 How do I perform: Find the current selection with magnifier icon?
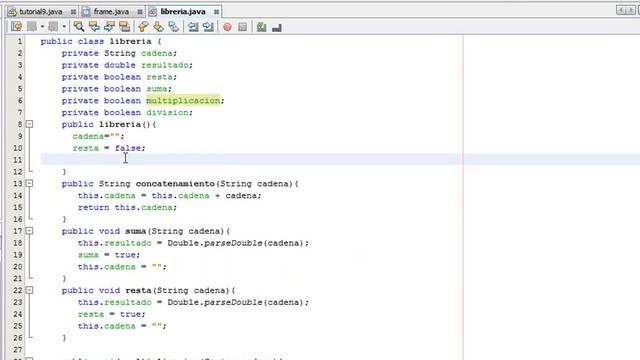click(x=79, y=27)
